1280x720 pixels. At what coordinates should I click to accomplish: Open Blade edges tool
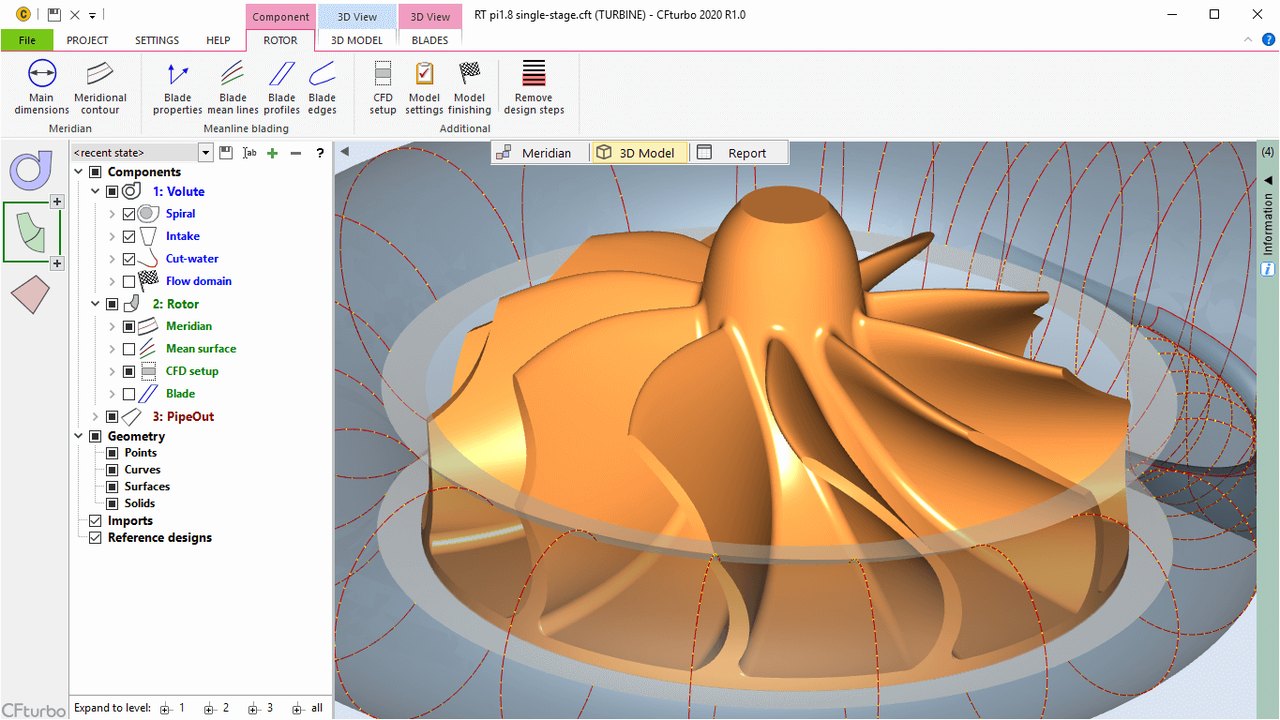(322, 88)
